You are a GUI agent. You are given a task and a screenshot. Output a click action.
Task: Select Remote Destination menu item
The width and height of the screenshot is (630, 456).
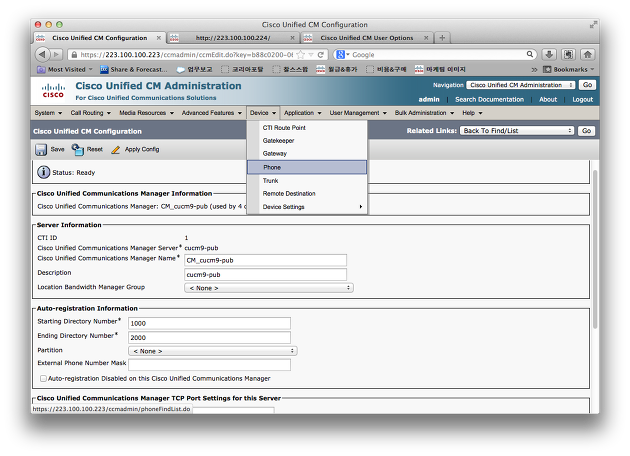(307, 194)
